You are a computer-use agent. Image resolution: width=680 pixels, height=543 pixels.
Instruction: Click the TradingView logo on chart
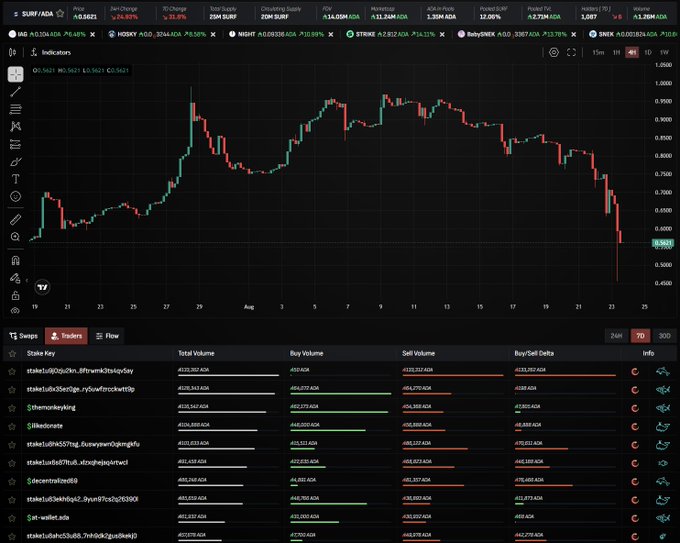(42, 287)
